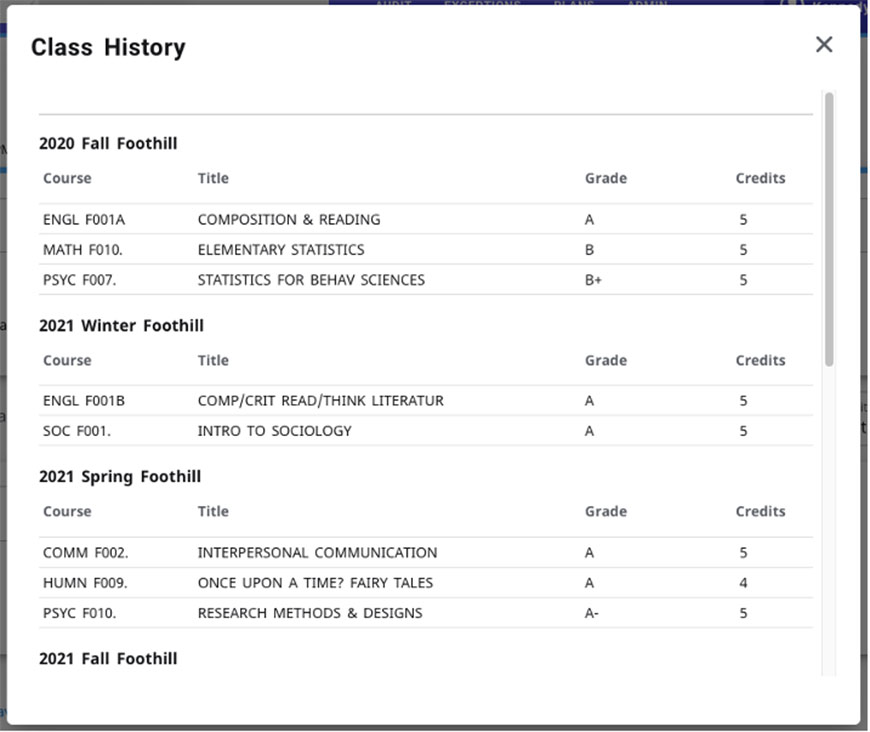Image resolution: width=870 pixels, height=732 pixels.
Task: Switch to the AUDIT tab
Action: [393, 5]
